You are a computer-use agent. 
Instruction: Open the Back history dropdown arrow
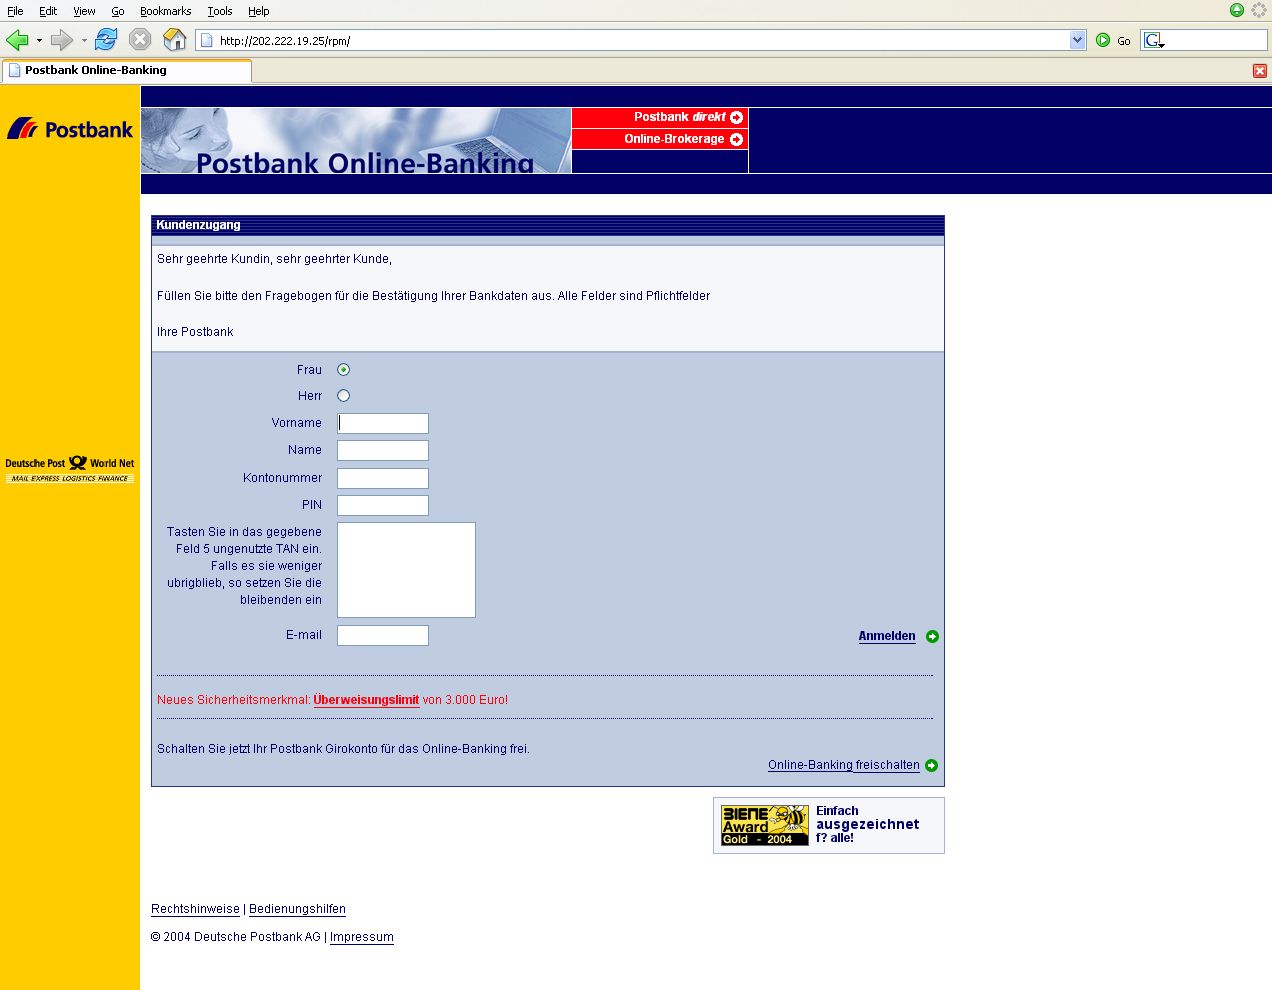point(39,41)
